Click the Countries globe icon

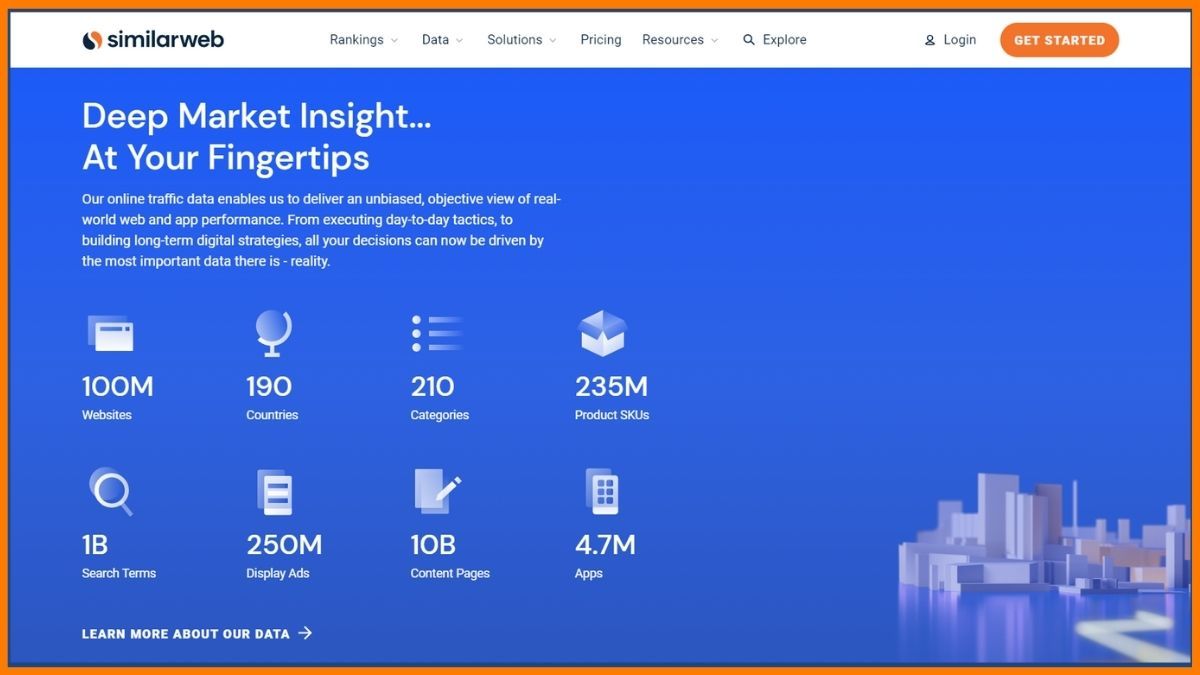coord(271,332)
